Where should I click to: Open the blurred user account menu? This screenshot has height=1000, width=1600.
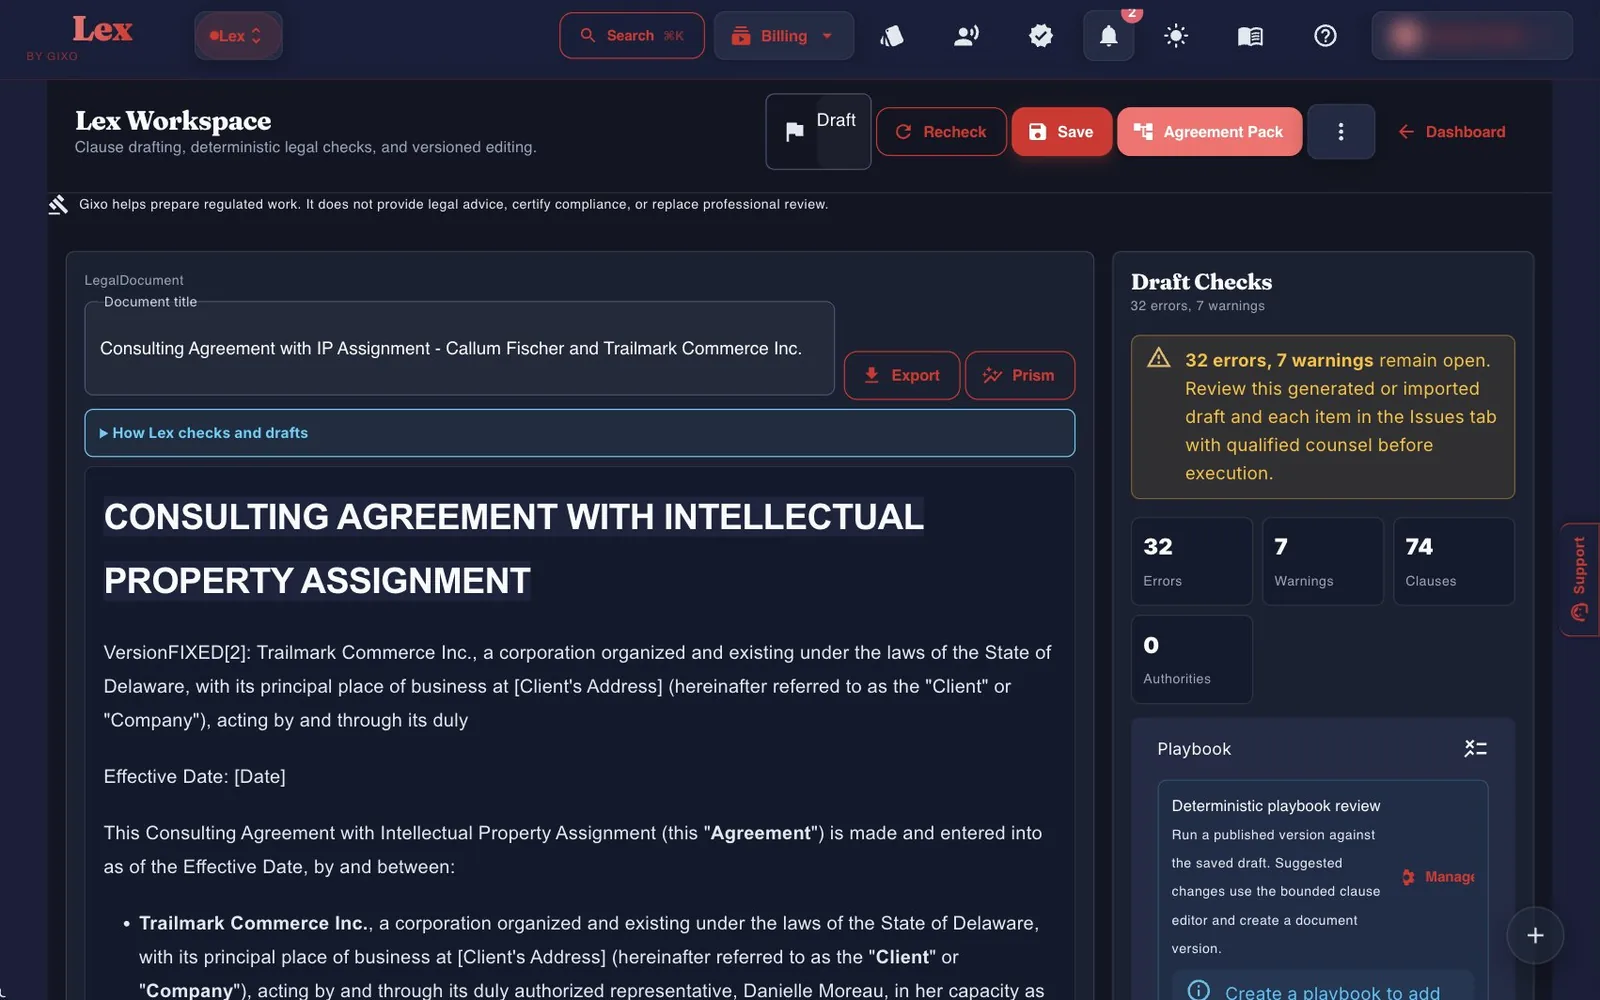[1472, 36]
